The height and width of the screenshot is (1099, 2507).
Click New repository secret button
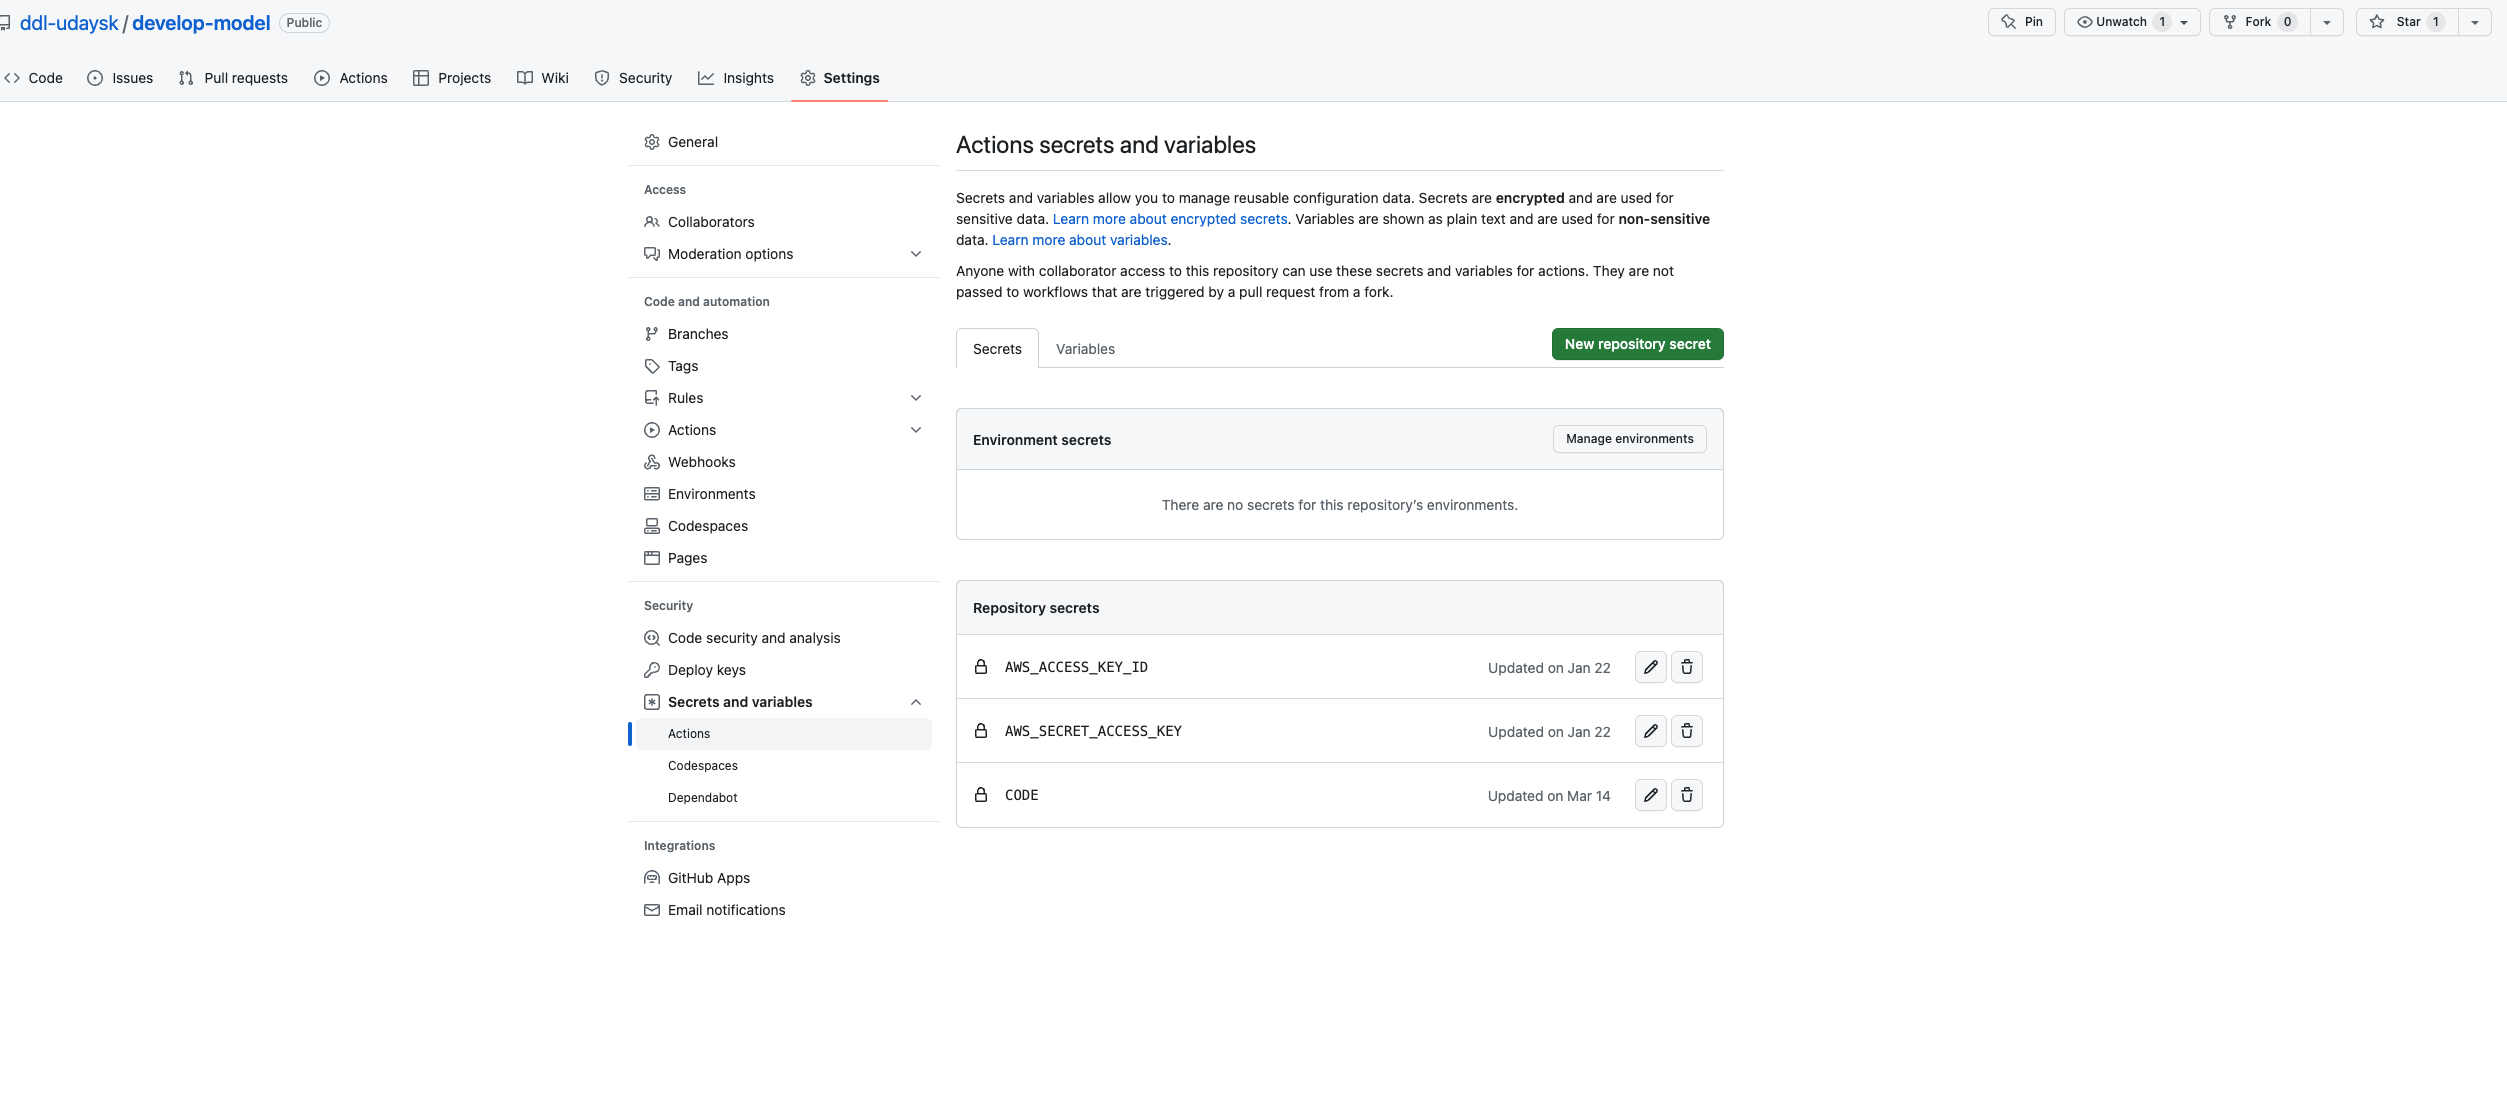(x=1637, y=344)
